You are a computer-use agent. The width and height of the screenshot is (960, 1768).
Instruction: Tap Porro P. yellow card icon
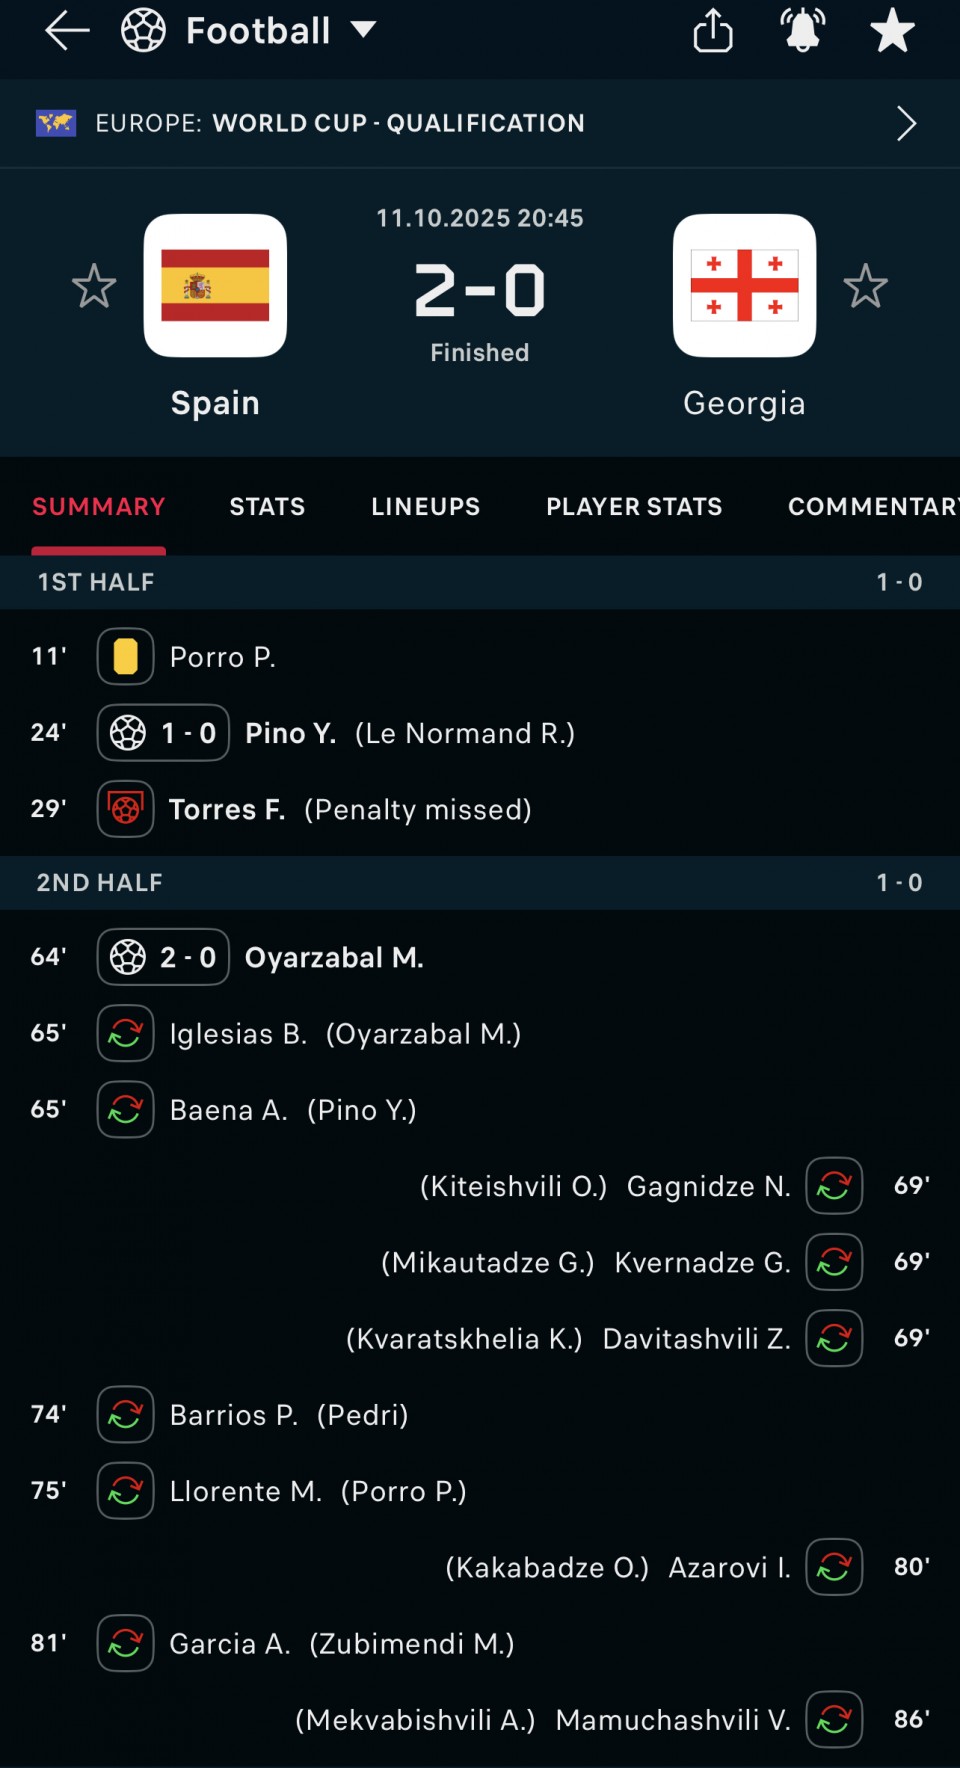125,657
